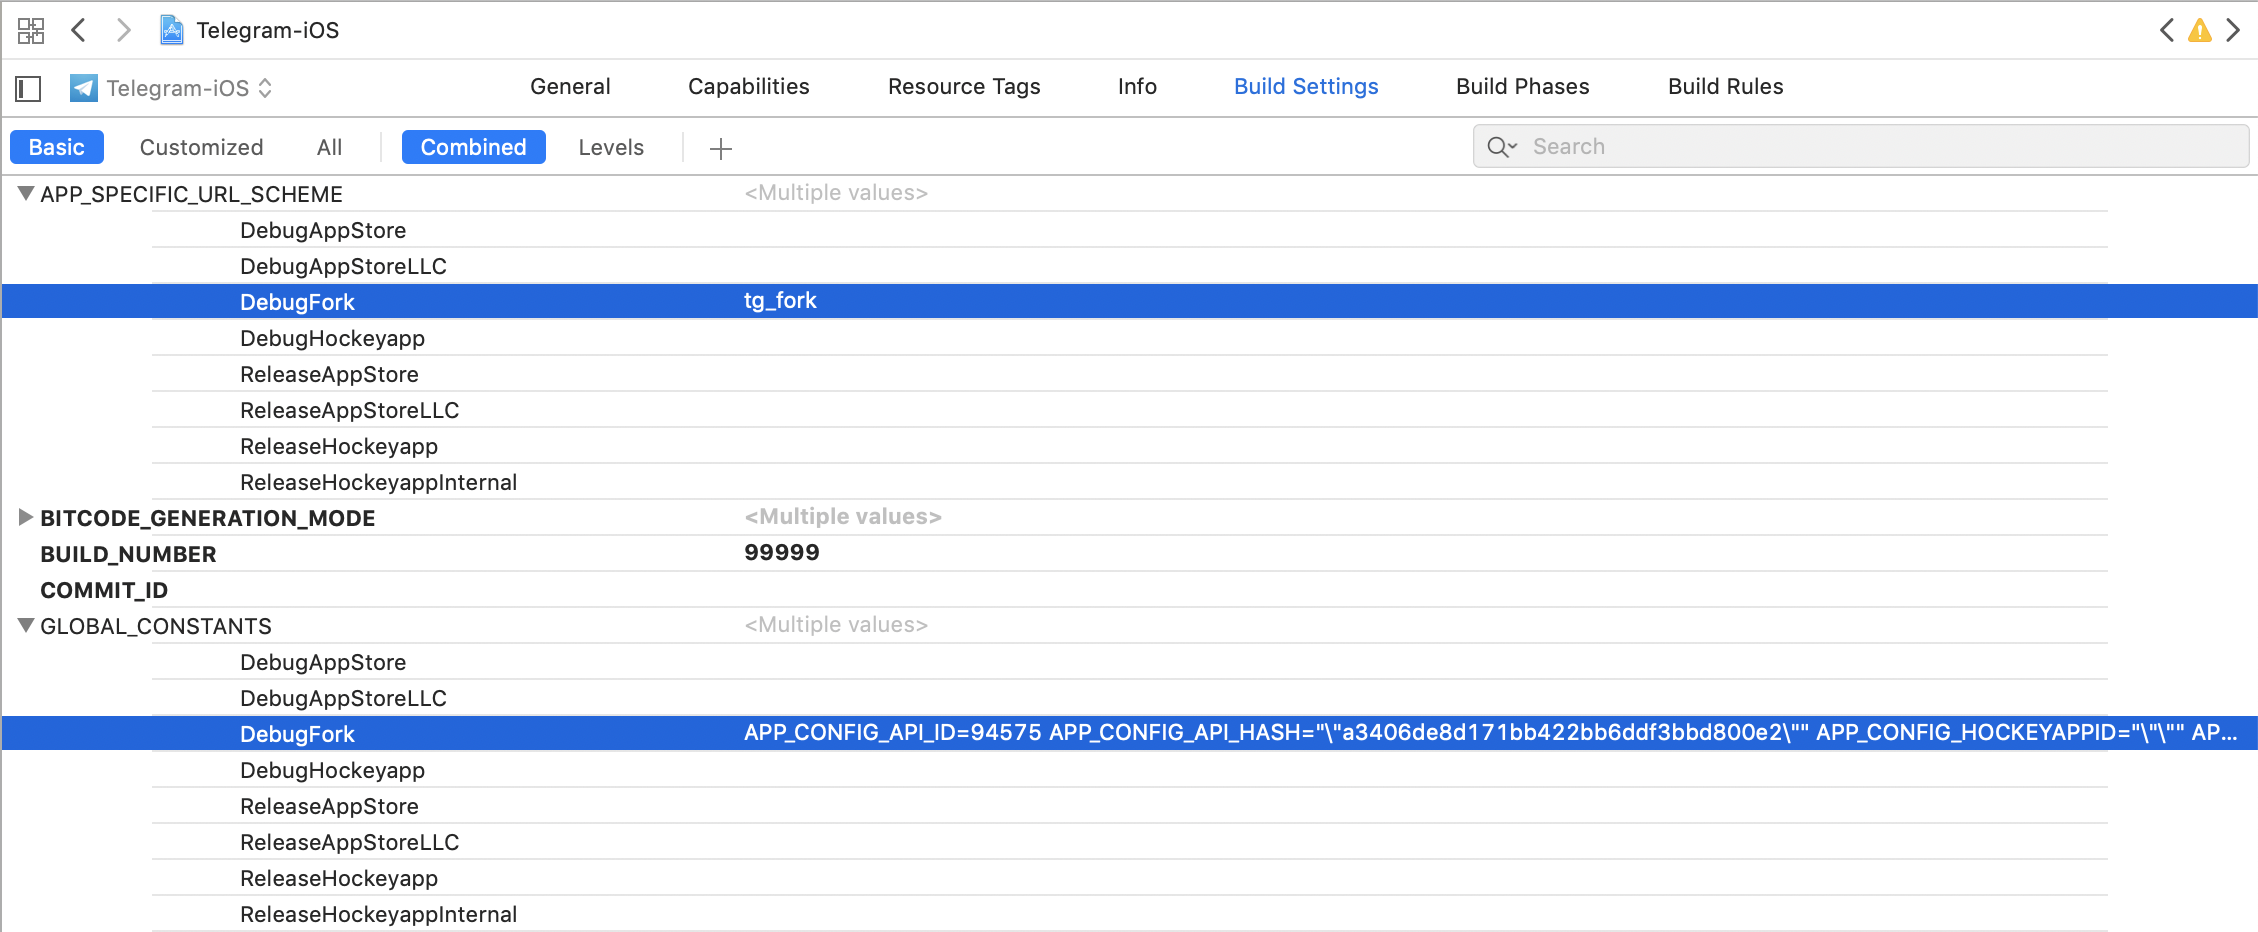Click the APP_SPECIFIC_URL_SCHEME setting name
Screen dimensions: 2258x932
click(x=191, y=194)
